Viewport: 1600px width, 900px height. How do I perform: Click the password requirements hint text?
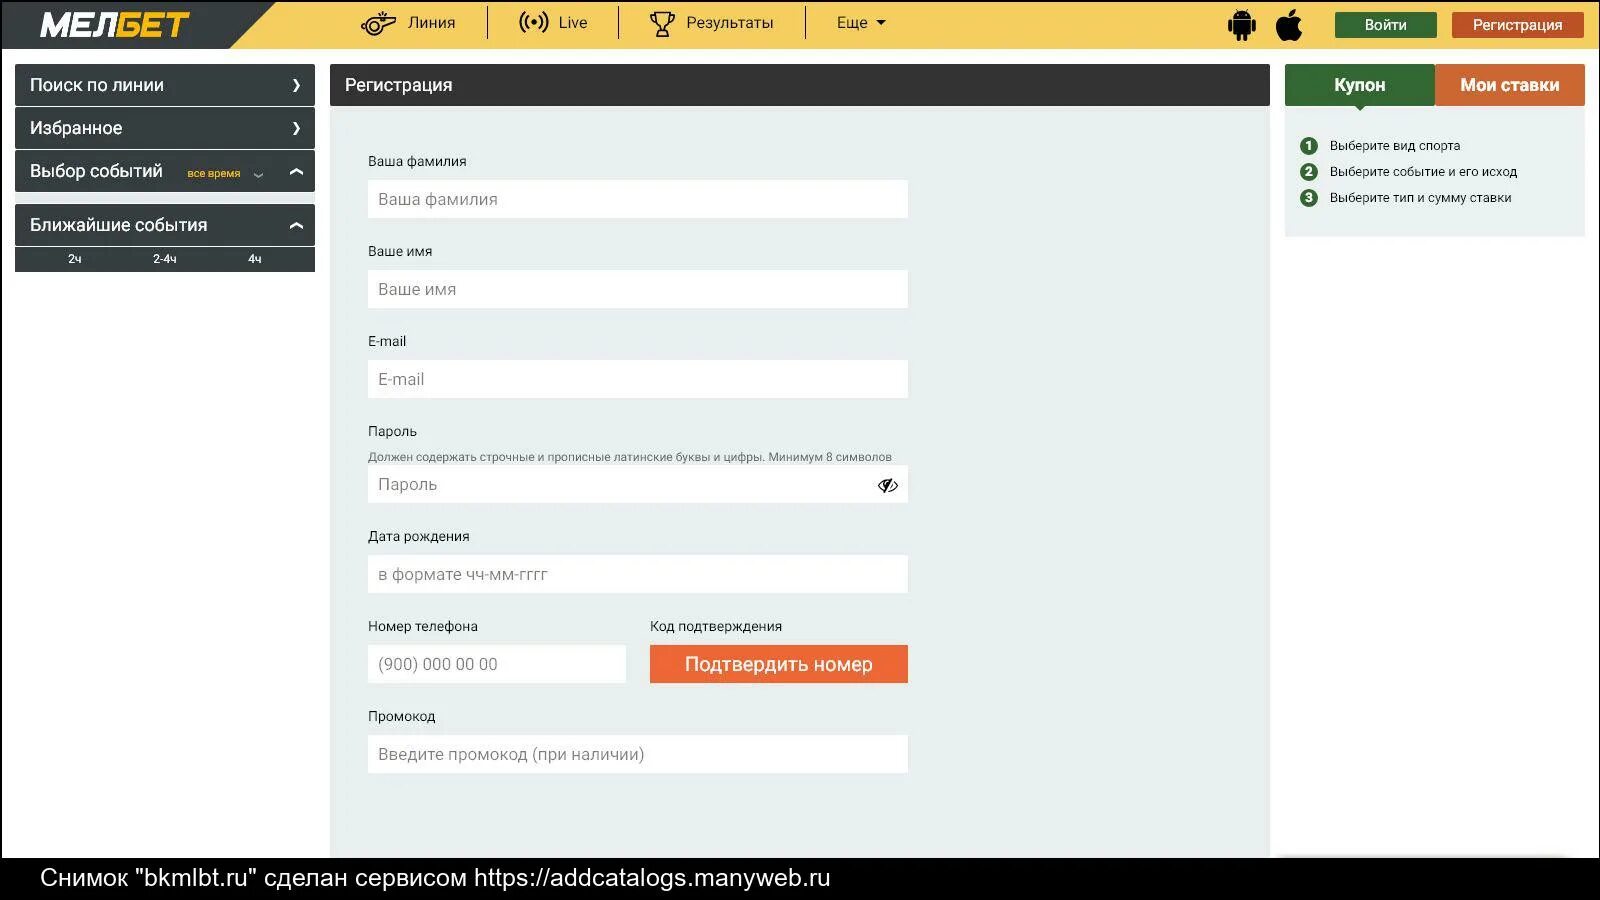tap(630, 457)
